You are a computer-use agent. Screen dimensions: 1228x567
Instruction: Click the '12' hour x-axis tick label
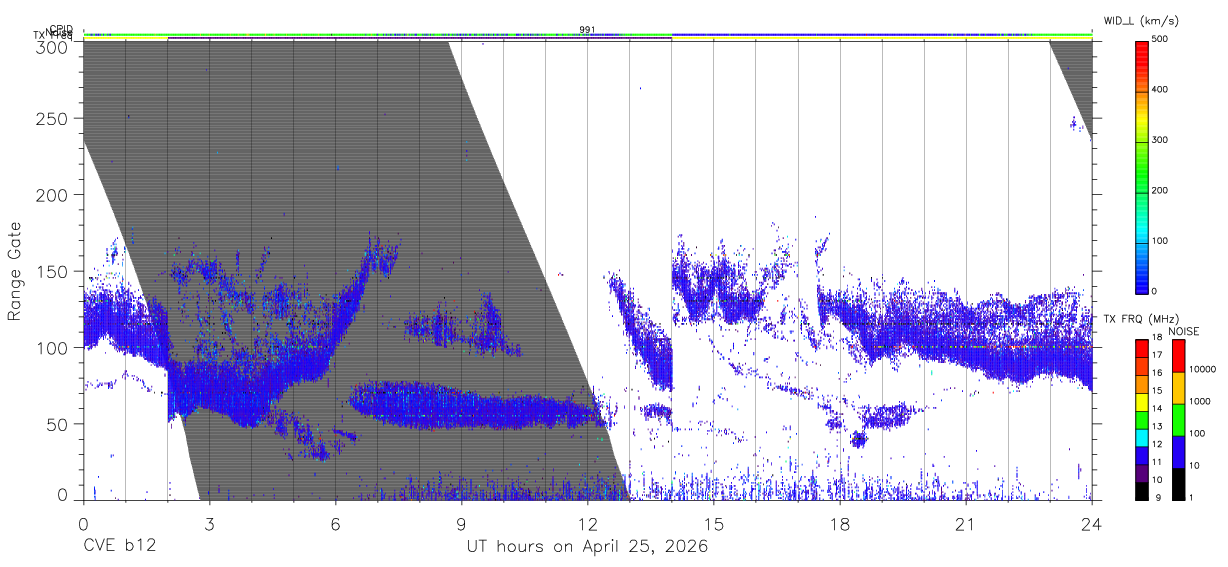point(587,524)
